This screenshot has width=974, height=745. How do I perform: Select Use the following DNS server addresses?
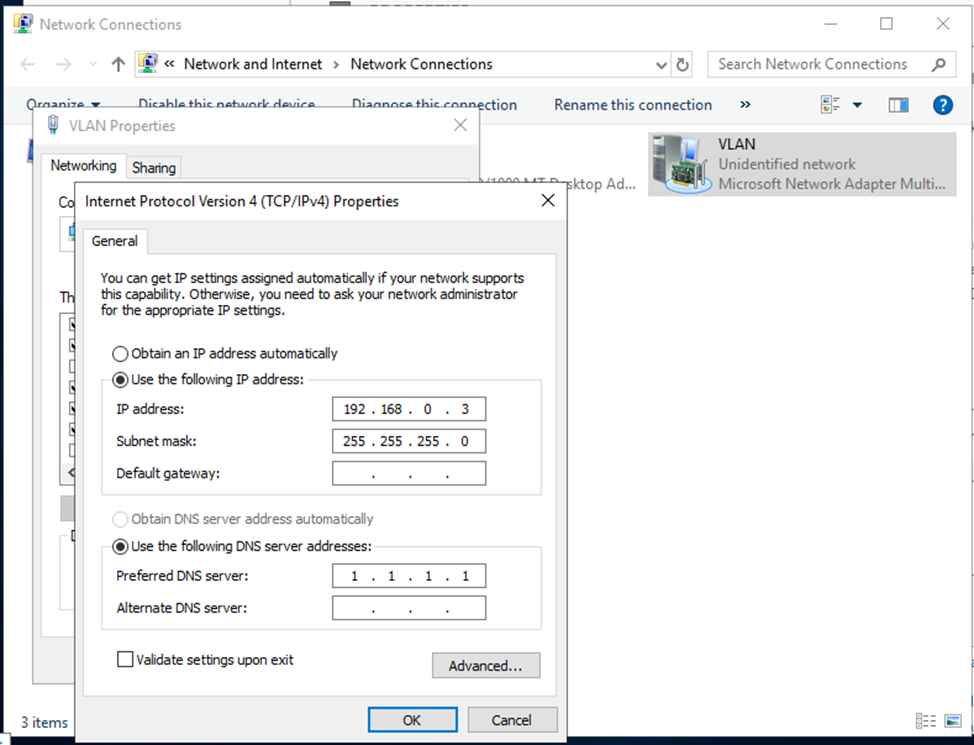(x=120, y=546)
